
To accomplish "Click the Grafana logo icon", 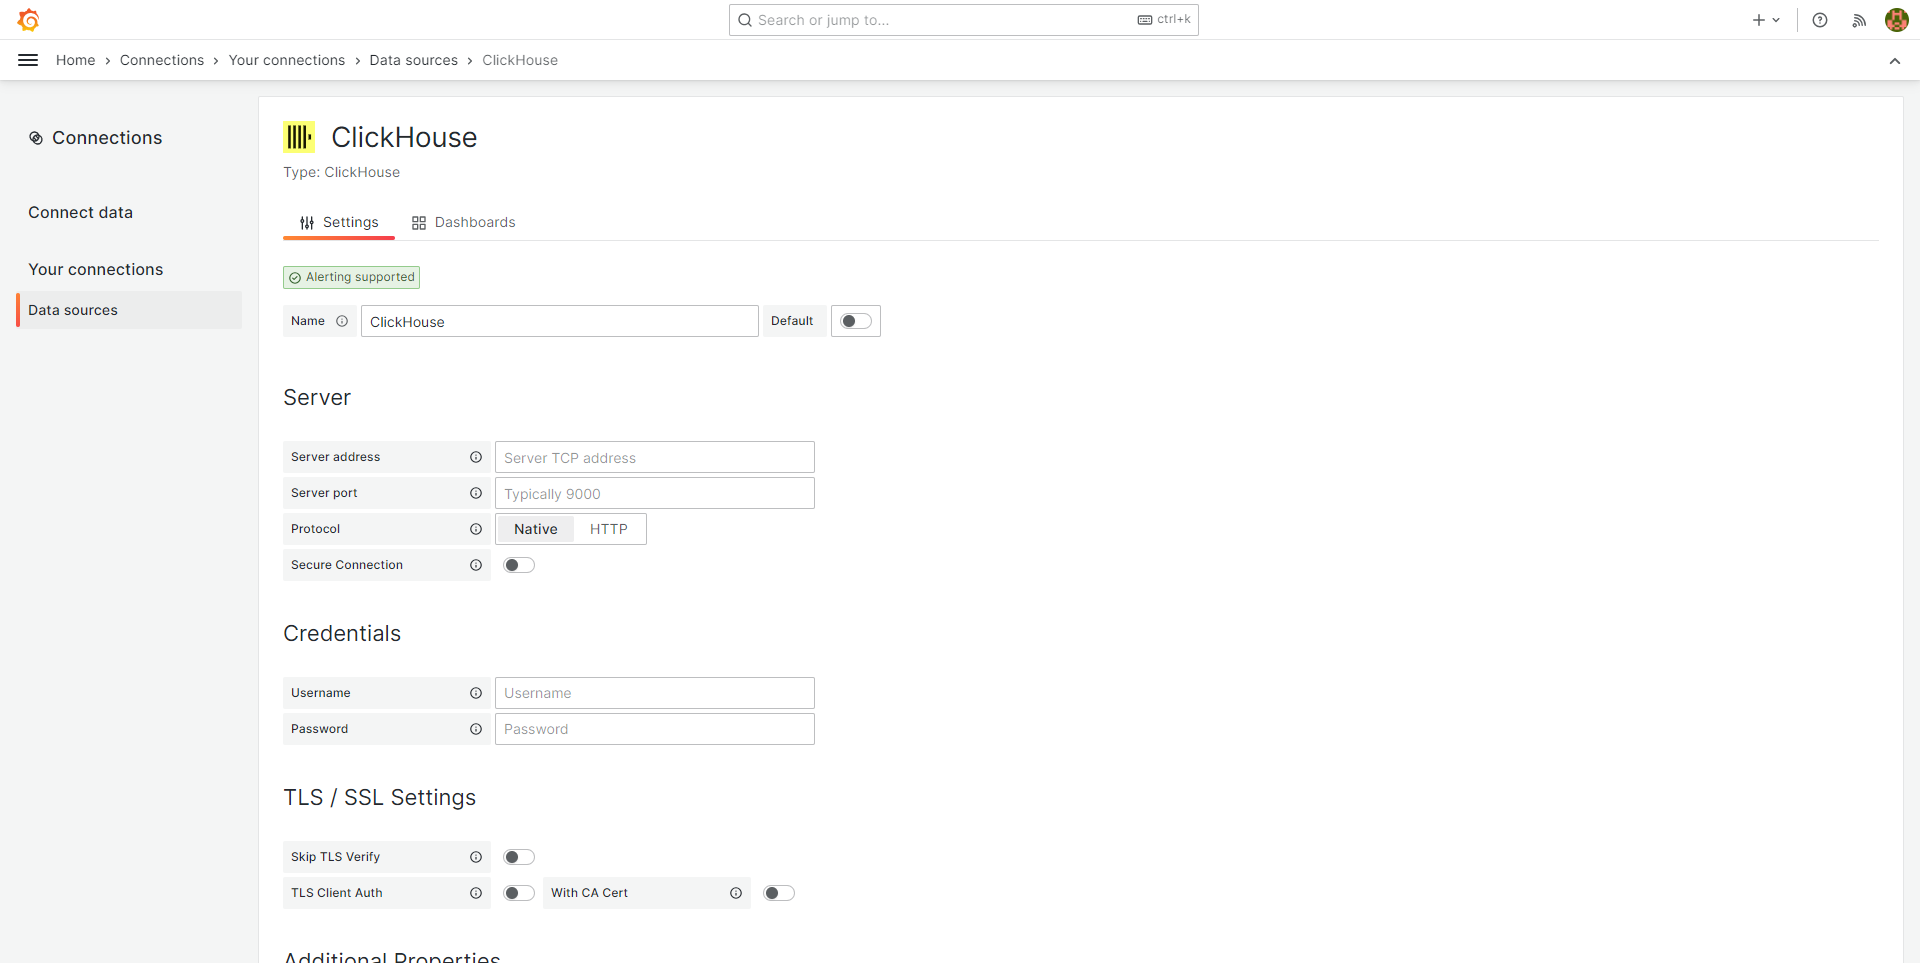I will 28,20.
